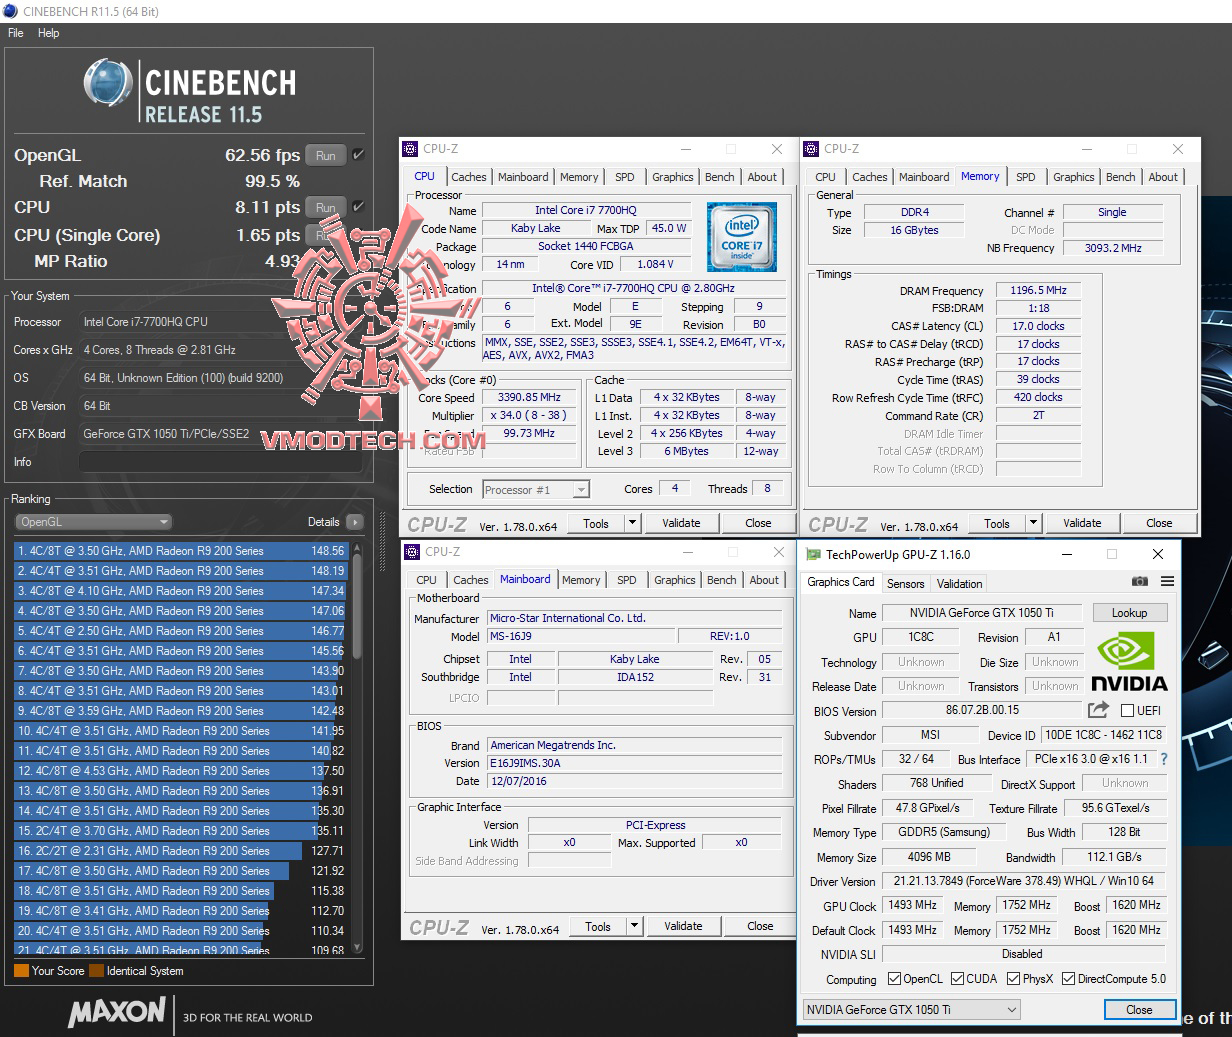Image resolution: width=1232 pixels, height=1037 pixels.
Task: Select ranking entry 16 scoring 127.71
Action: tap(180, 851)
